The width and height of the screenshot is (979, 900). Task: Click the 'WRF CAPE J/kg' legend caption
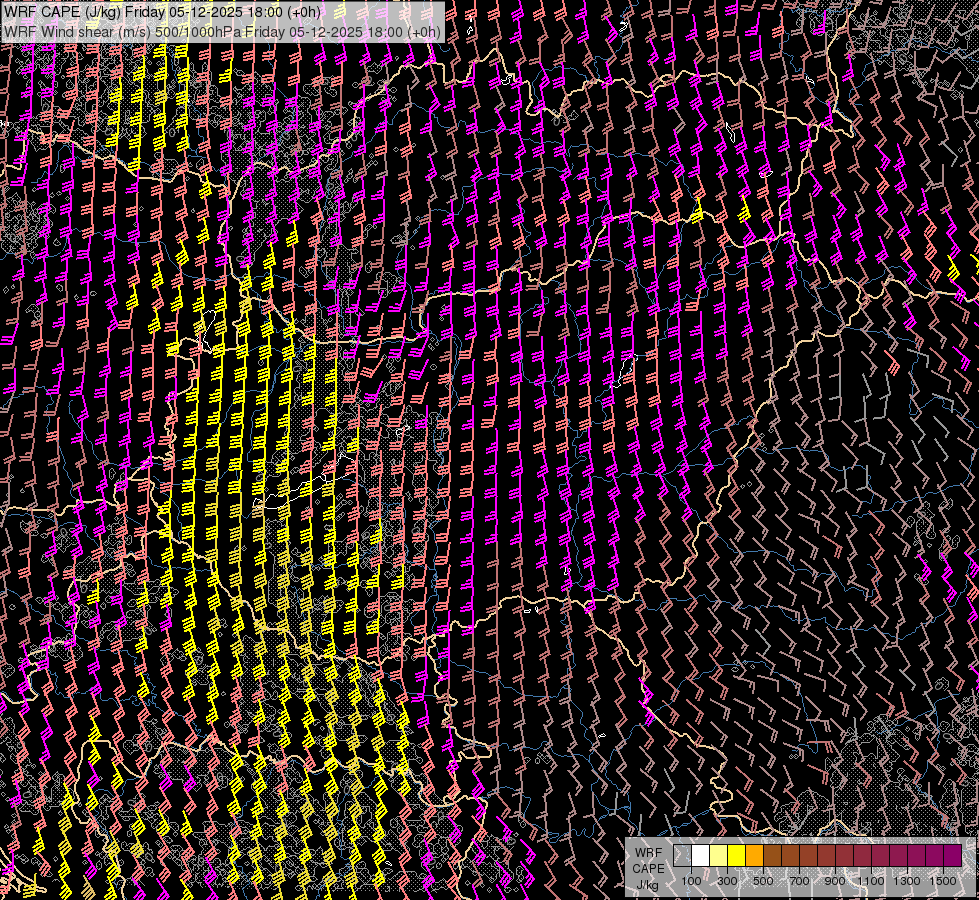tap(647, 868)
